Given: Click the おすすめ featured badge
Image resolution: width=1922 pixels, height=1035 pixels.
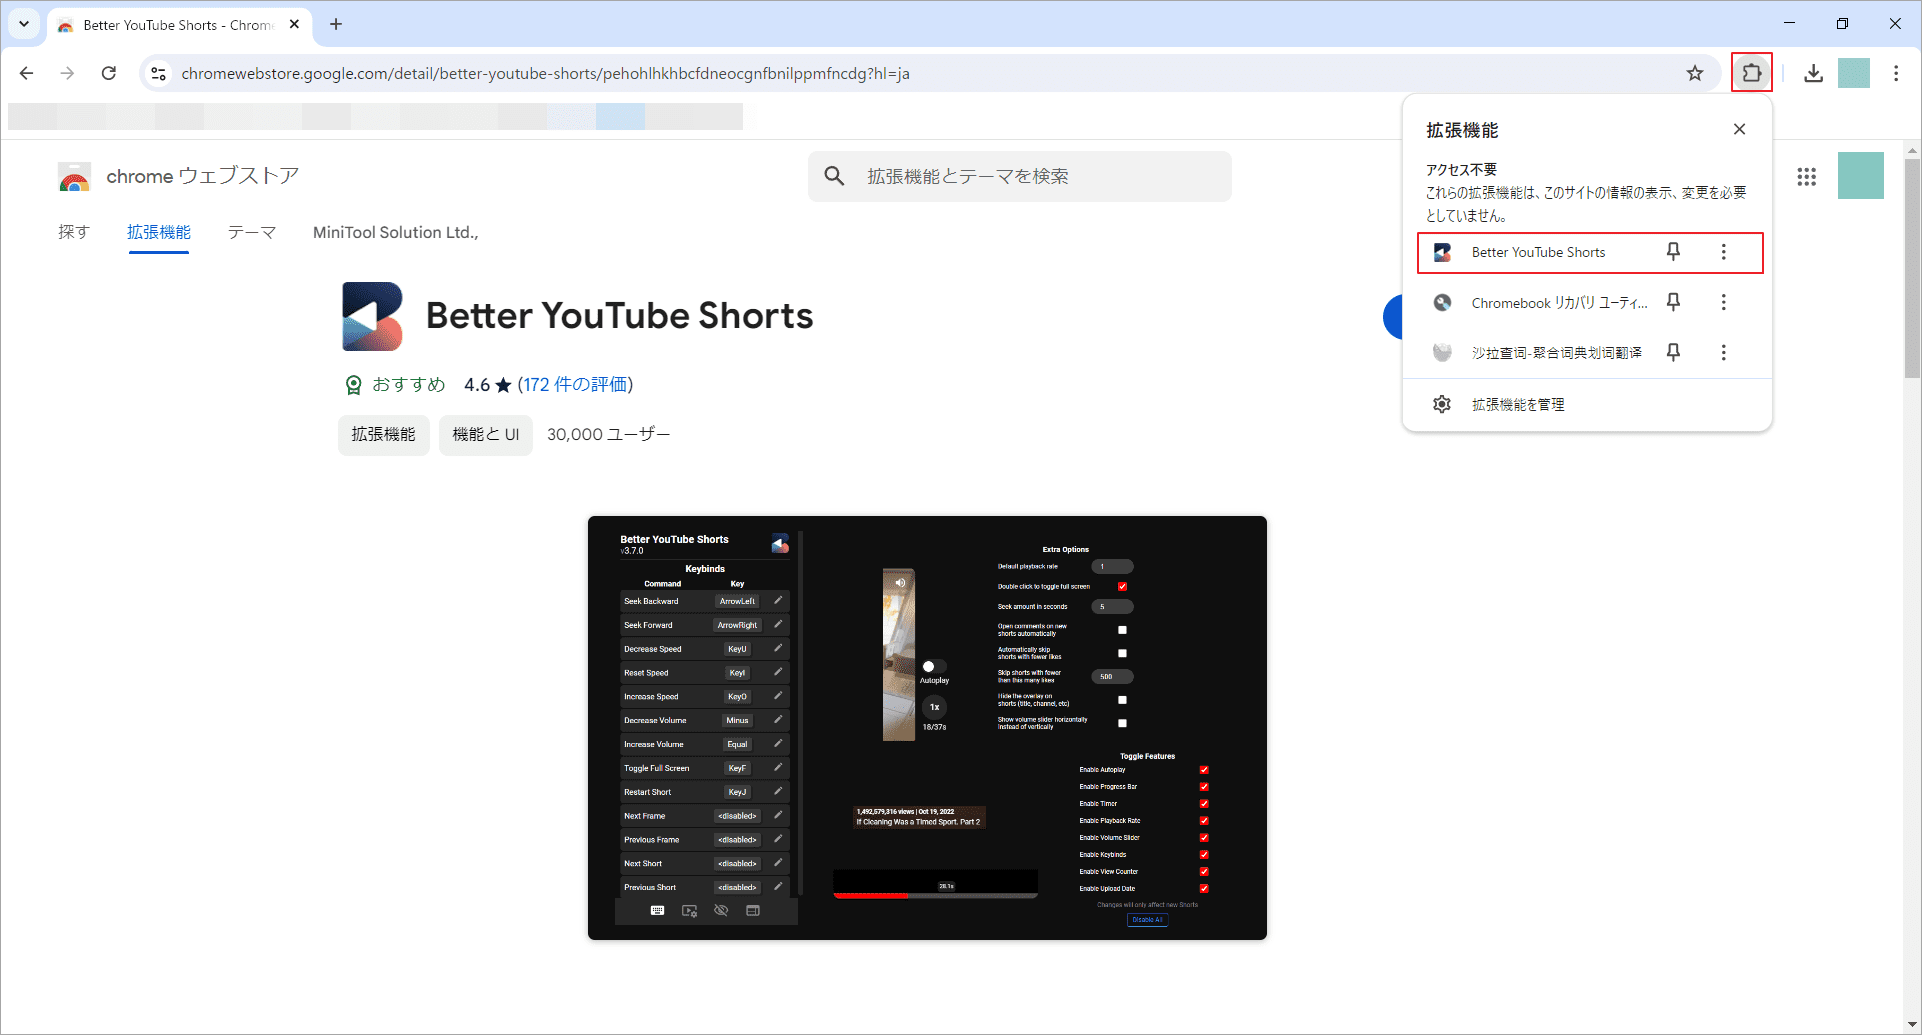Looking at the screenshot, I should (x=396, y=385).
